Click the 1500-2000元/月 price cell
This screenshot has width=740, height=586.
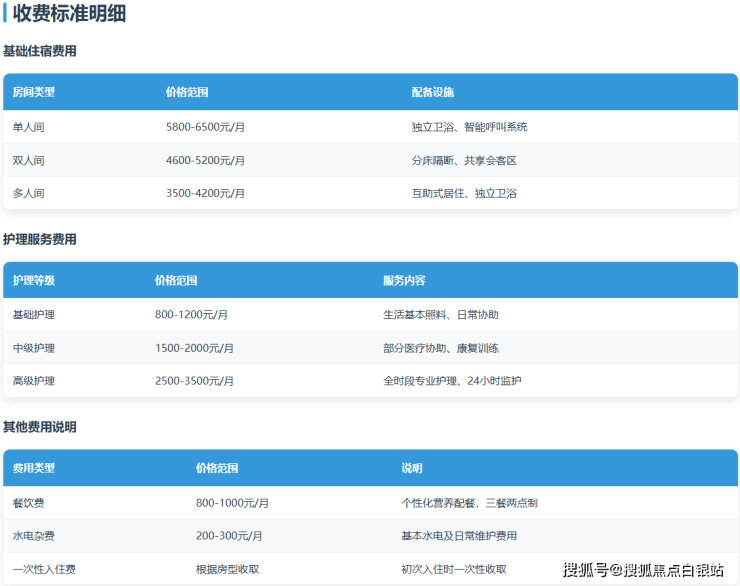(194, 348)
